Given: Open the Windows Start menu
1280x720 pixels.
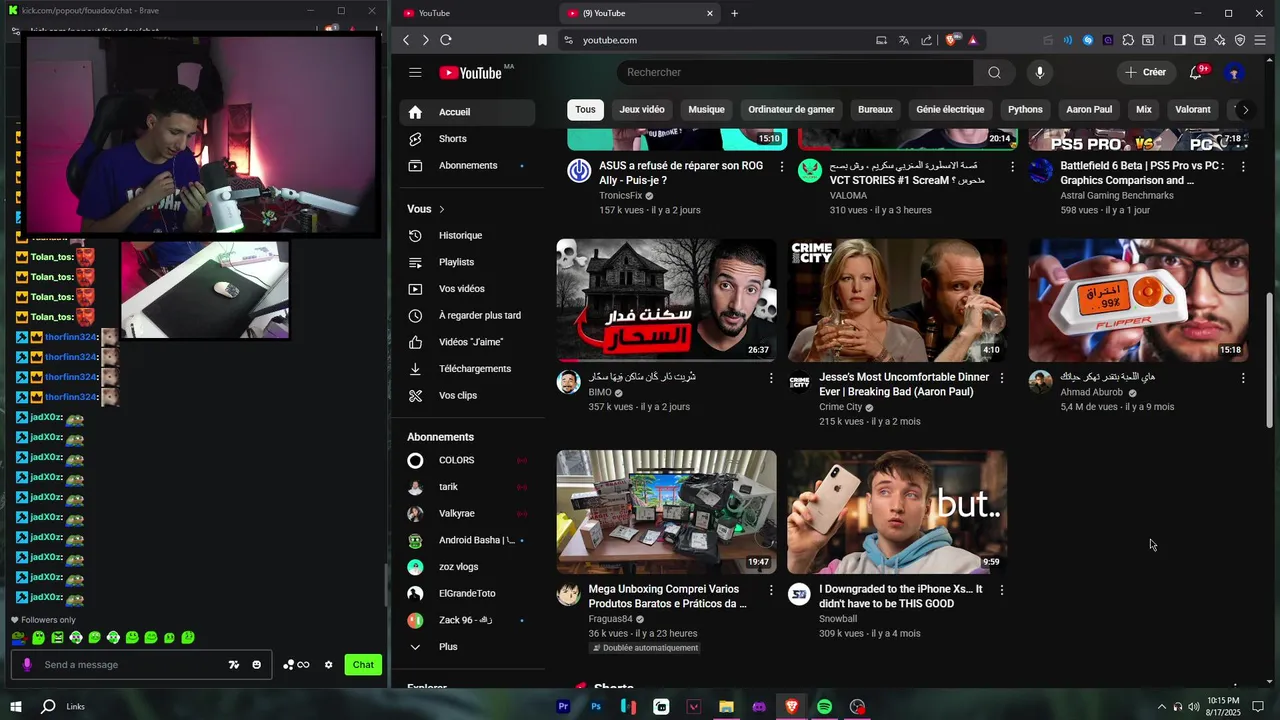Looking at the screenshot, I should [x=16, y=707].
